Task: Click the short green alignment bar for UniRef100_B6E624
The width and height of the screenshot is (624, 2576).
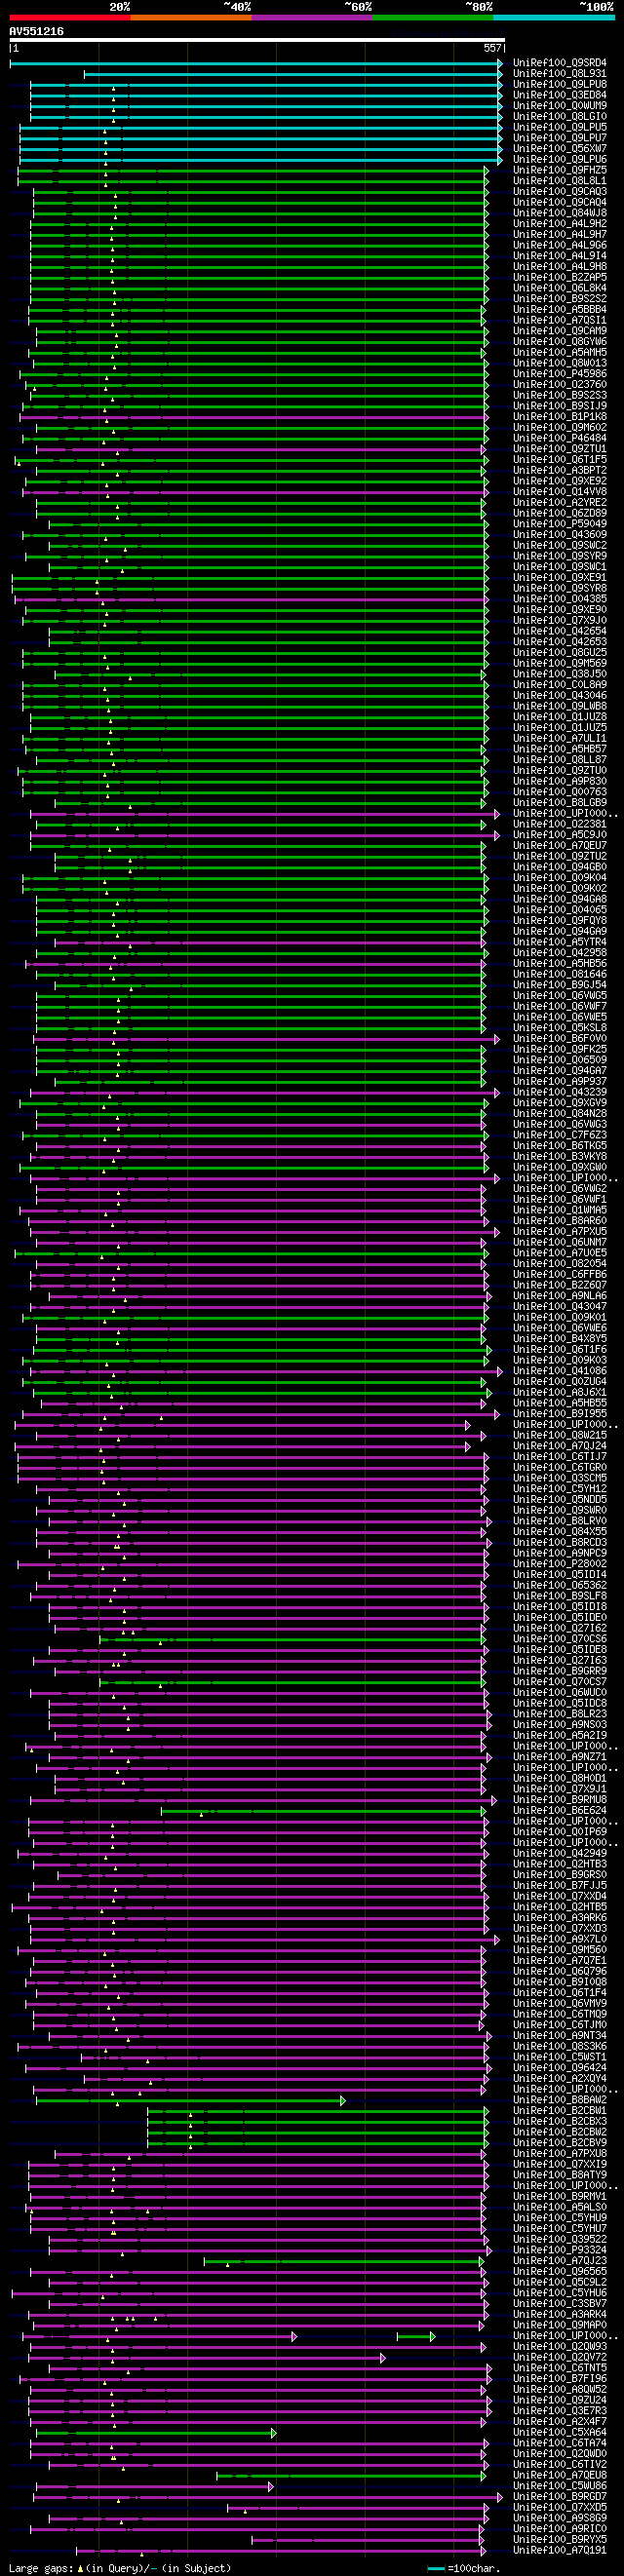Action: 323,1811
